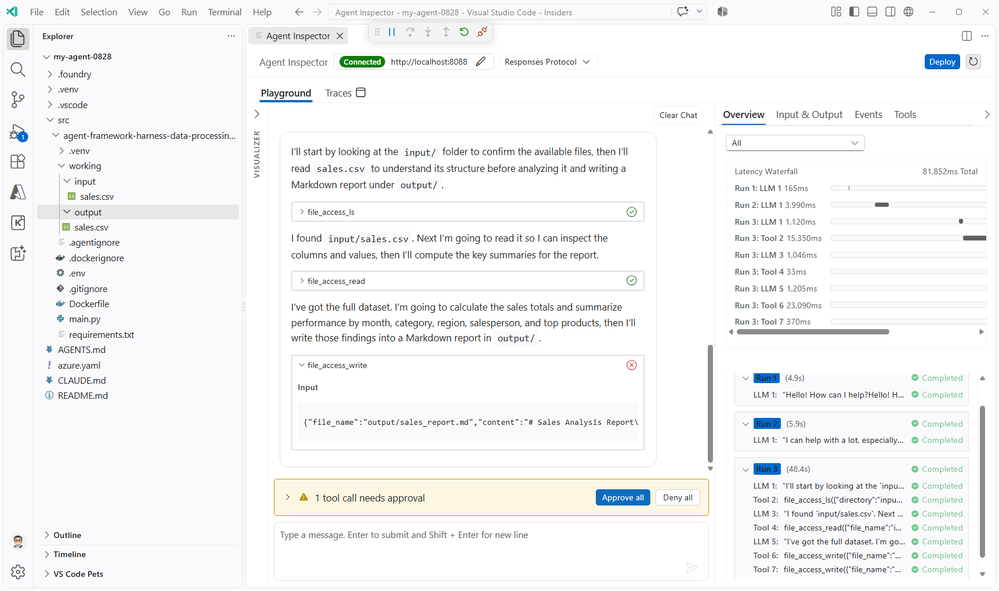
Task: Disconnect the debugger
Action: pos(482,32)
